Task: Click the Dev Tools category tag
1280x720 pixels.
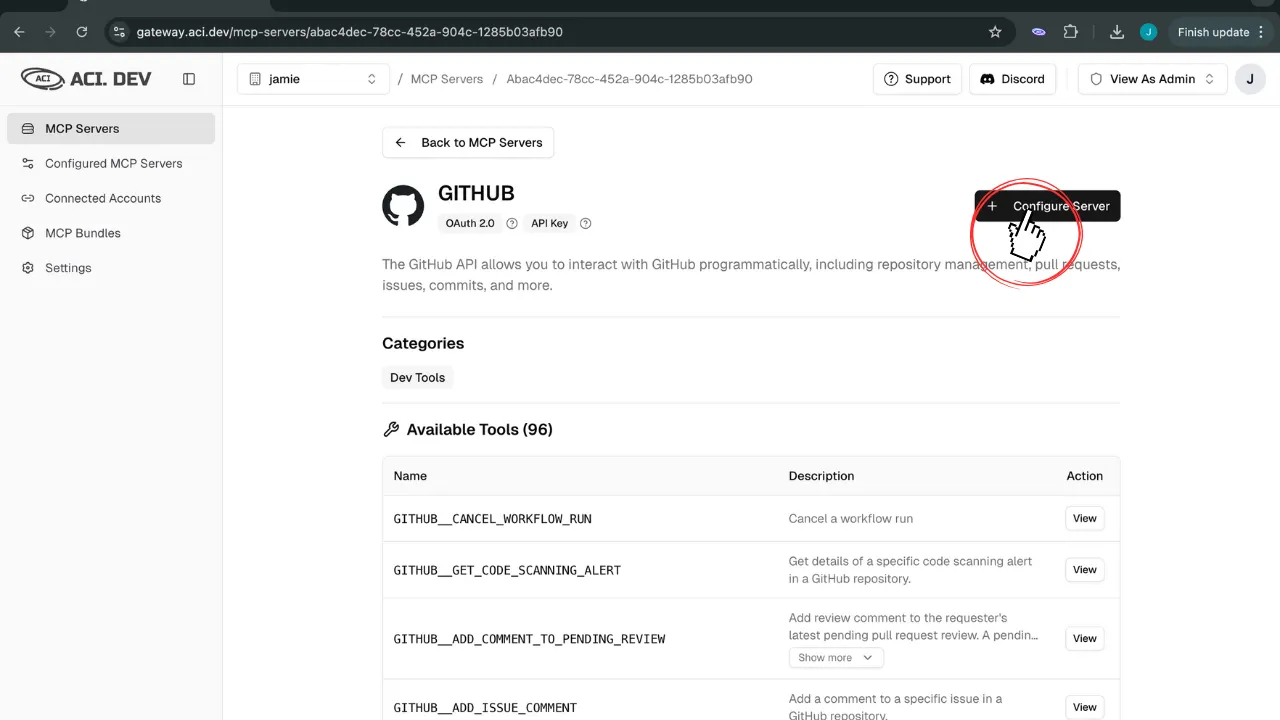Action: [417, 377]
